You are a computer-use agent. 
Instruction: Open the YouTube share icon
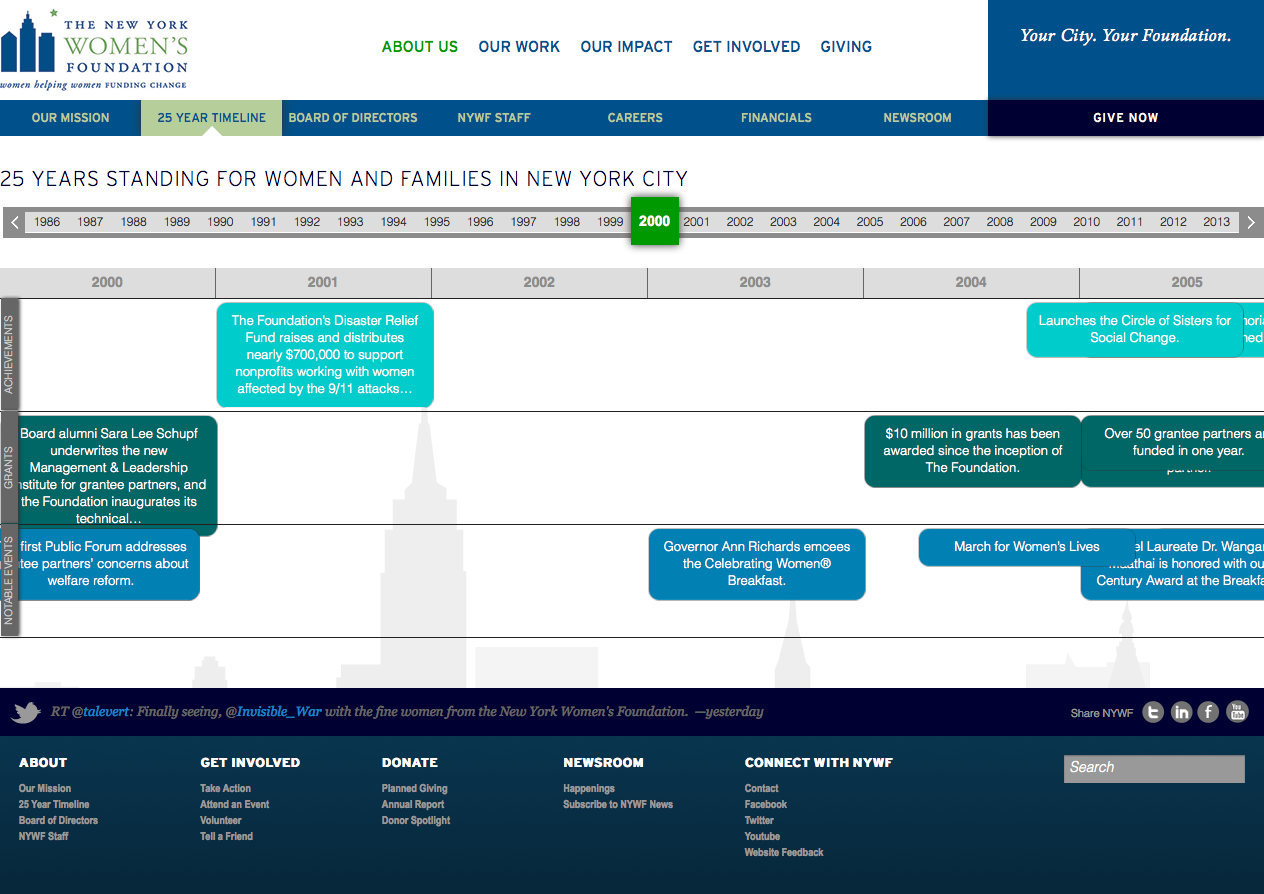[x=1237, y=712]
